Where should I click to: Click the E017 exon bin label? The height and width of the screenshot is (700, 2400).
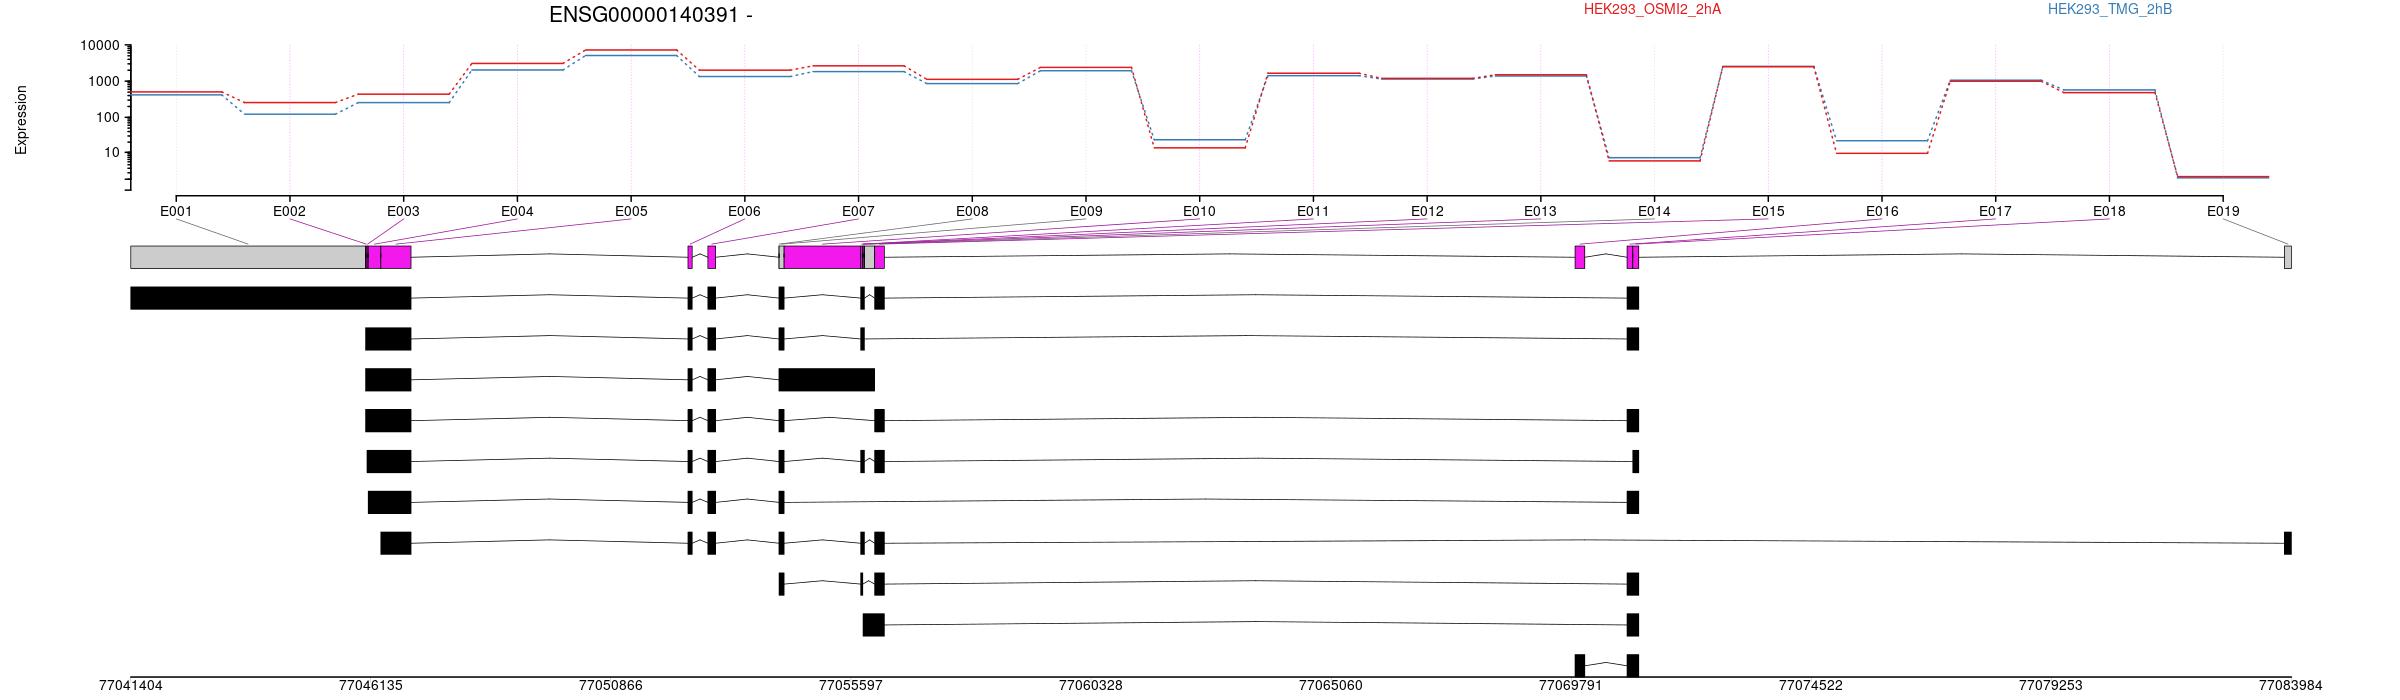pyautogui.click(x=1995, y=211)
